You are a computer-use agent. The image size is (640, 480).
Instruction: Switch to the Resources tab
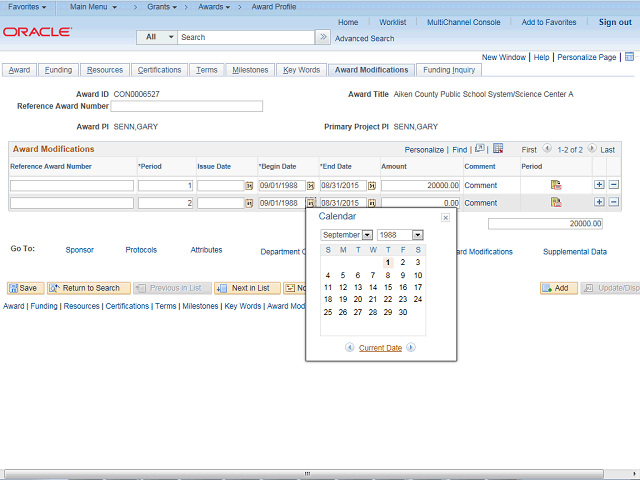(x=105, y=70)
